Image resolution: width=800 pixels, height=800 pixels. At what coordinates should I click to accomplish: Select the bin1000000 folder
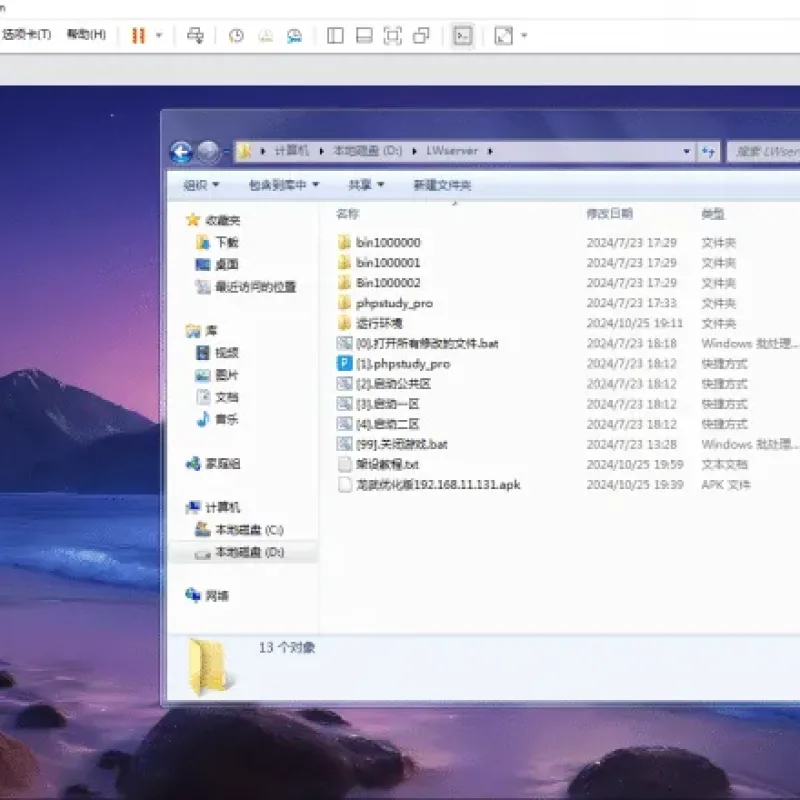click(x=388, y=242)
